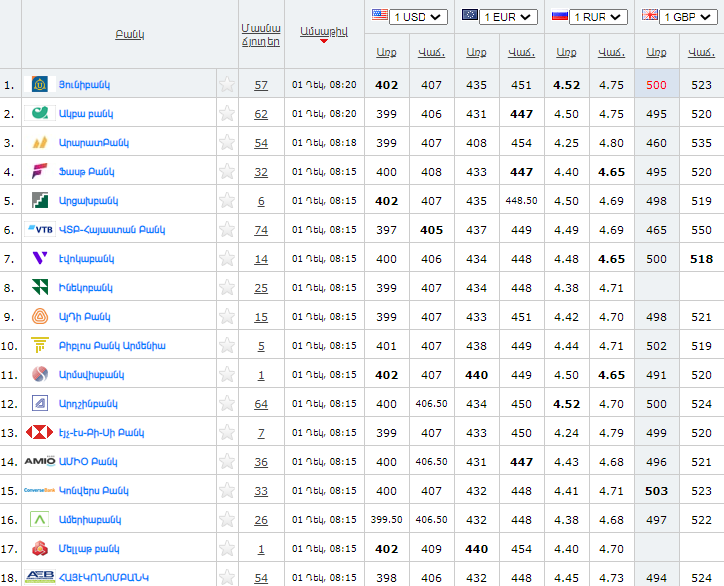Open the 1 GBP currency dropdown
This screenshot has height=586, width=724.
pos(688,17)
